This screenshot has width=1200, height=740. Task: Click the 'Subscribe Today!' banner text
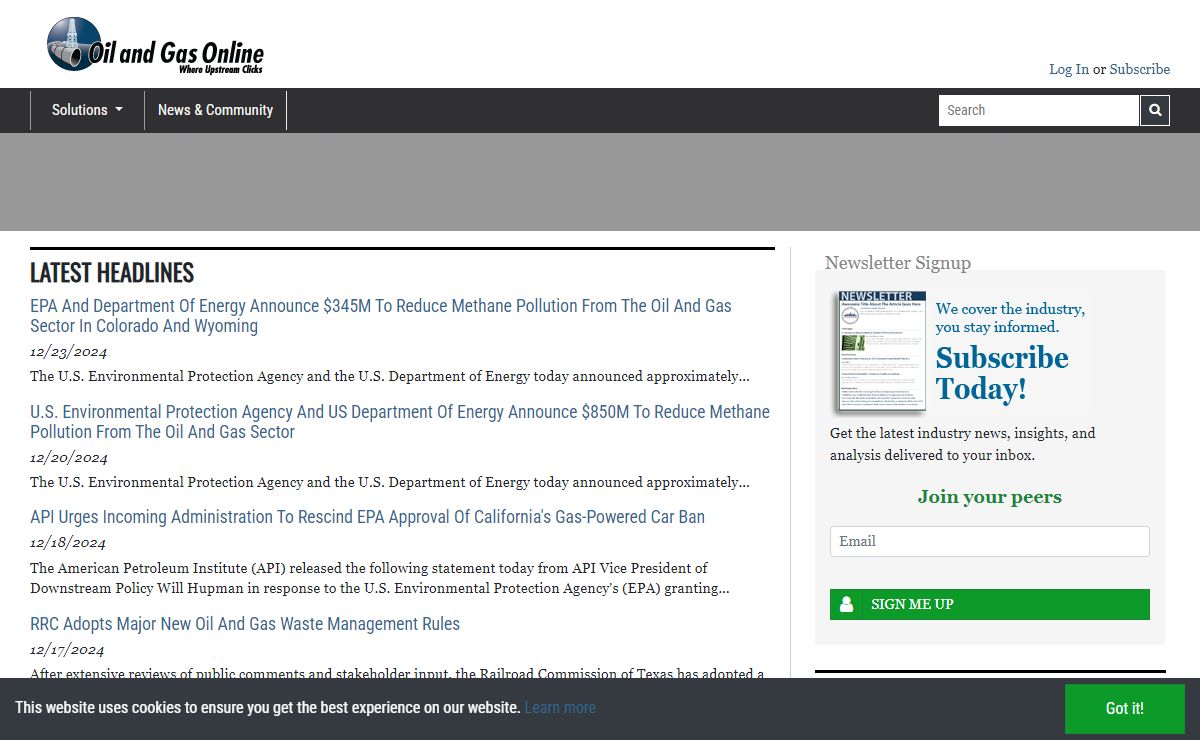pyautogui.click(x=1002, y=373)
